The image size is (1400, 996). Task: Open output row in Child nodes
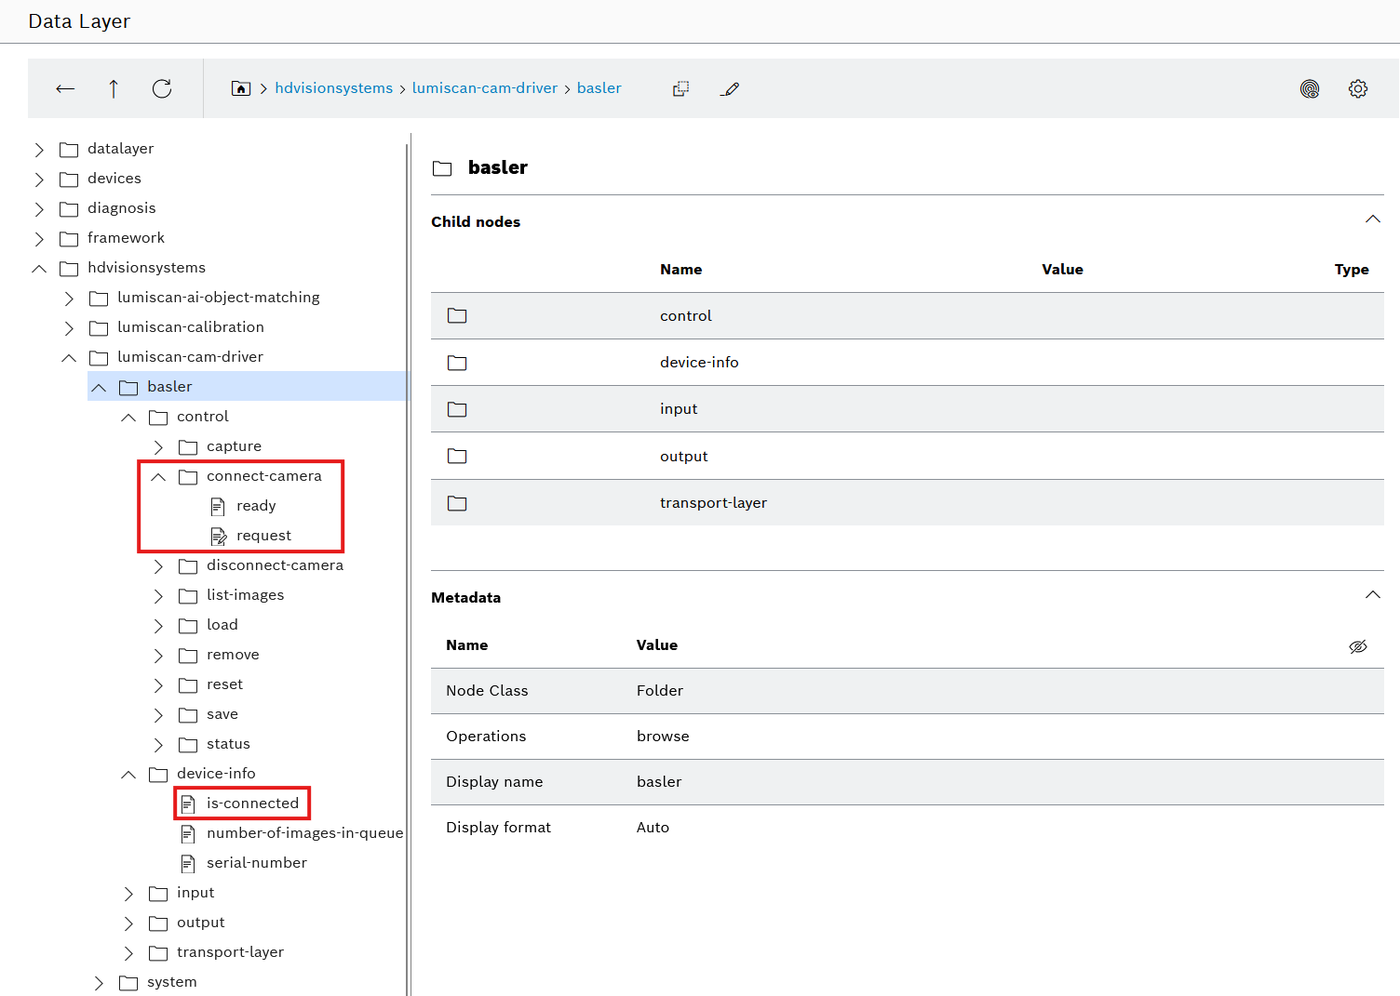(x=907, y=456)
